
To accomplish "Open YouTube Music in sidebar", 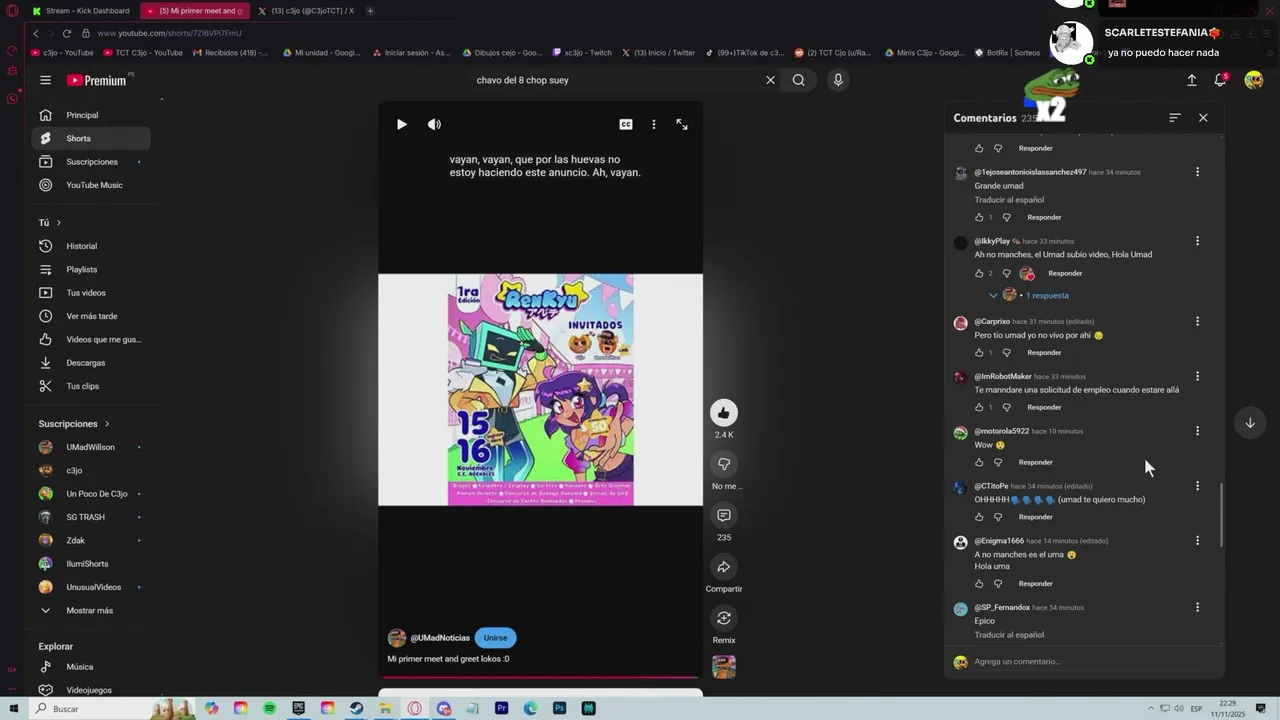I will click(x=91, y=185).
